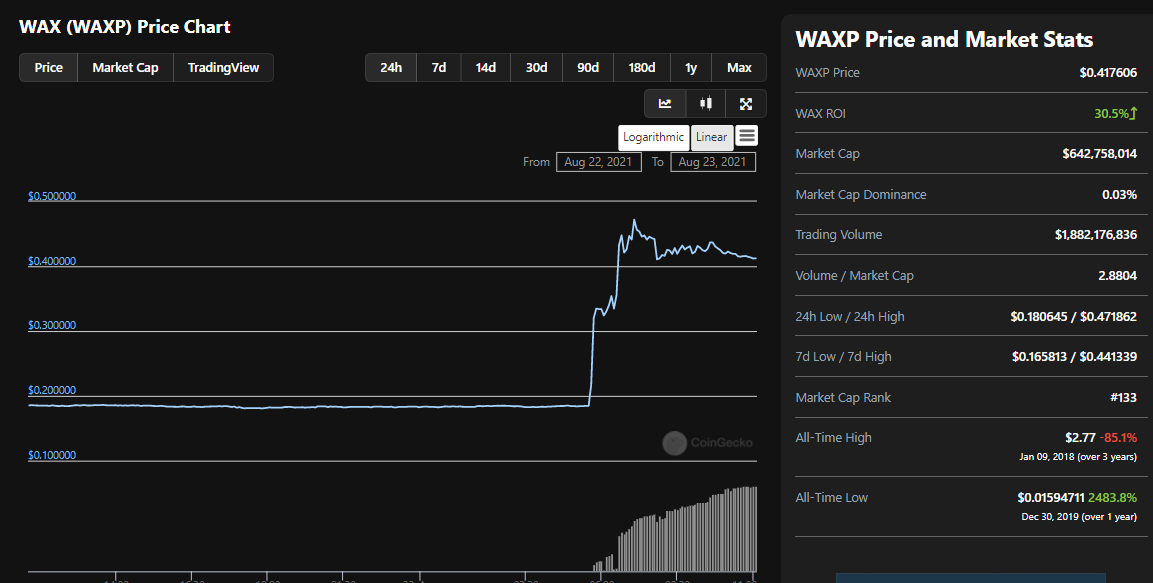Viewport: 1153px width, 583px height.
Task: Click WAXP Price value $0.417606
Action: pos(1108,73)
